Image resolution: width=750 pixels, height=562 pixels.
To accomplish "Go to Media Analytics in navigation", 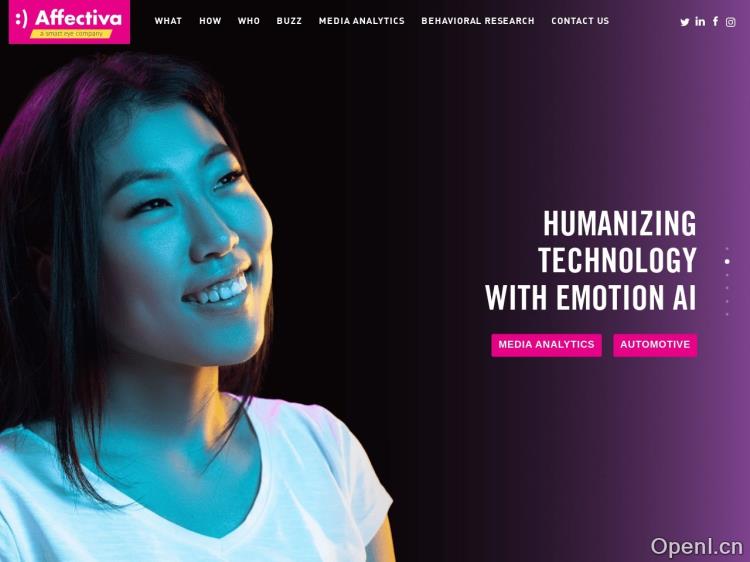I will point(362,21).
